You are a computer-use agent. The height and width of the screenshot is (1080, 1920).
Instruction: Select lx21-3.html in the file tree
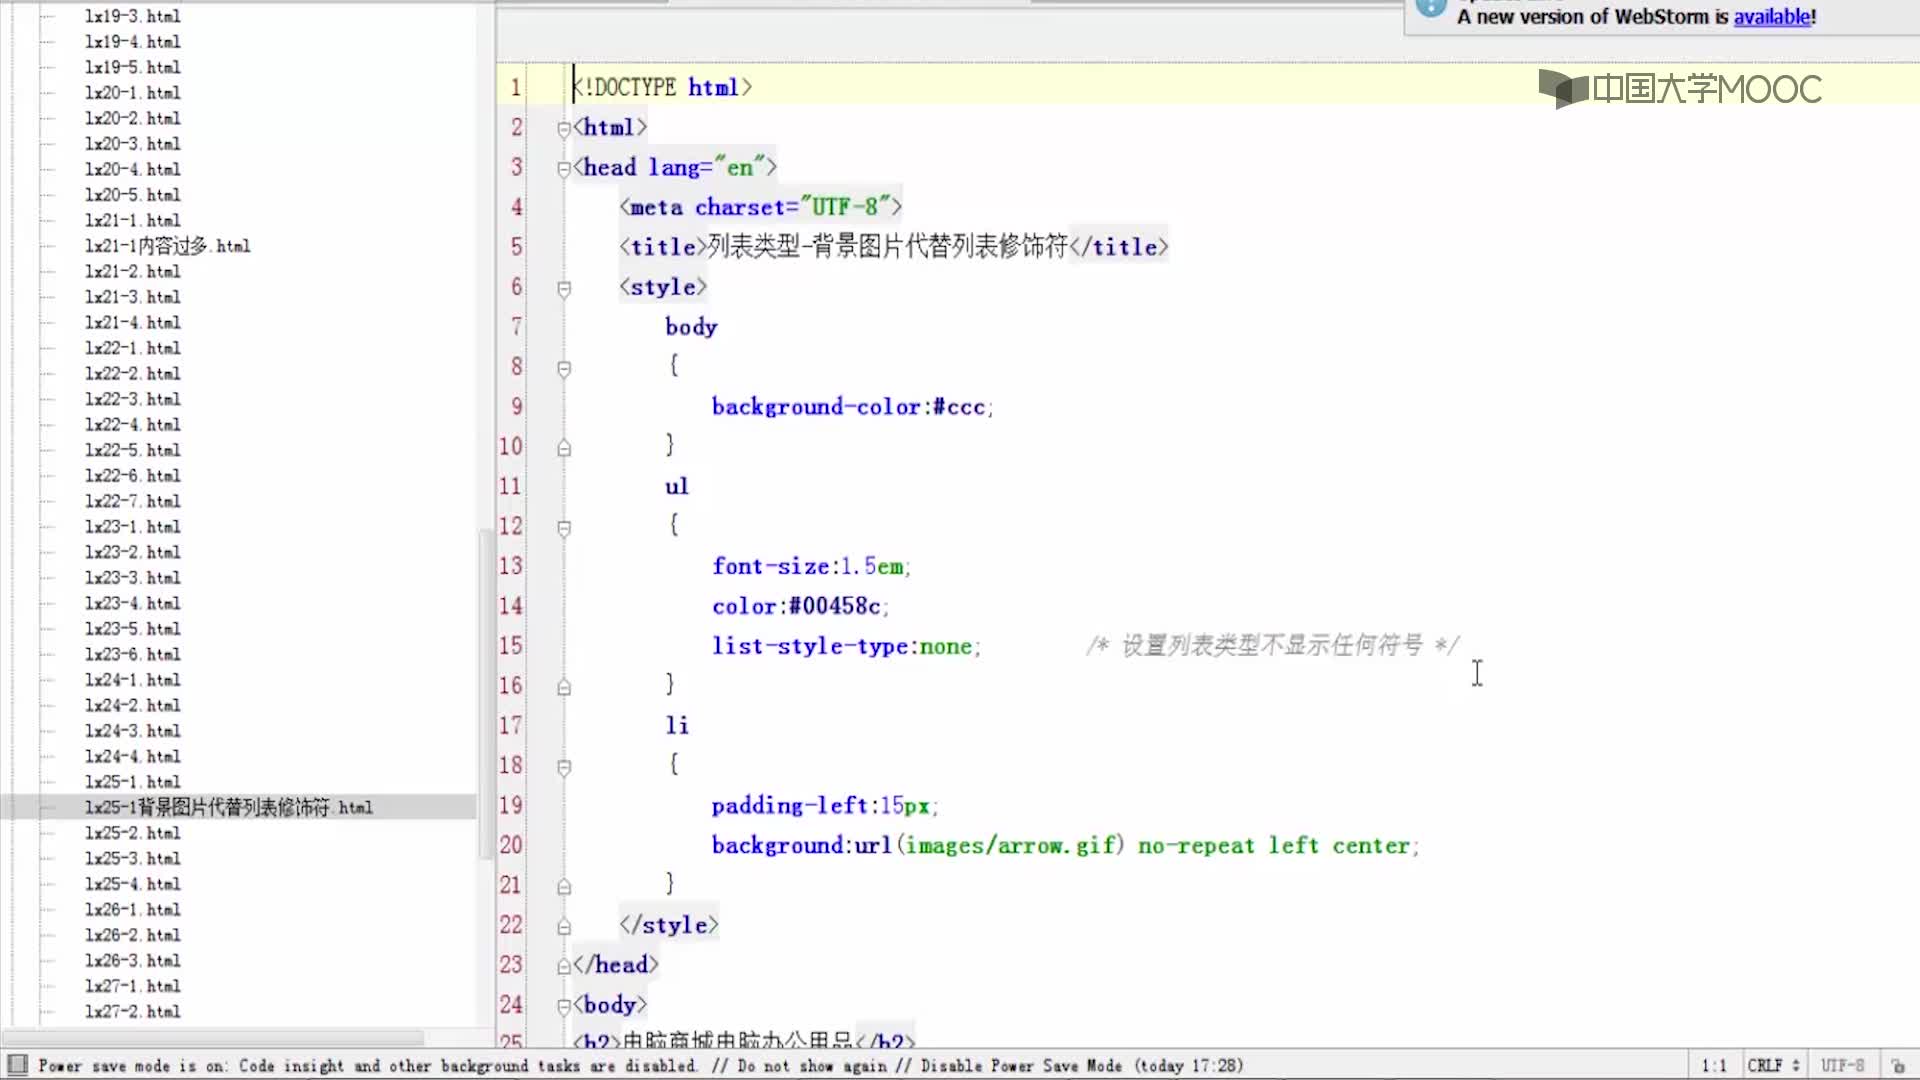pyautogui.click(x=132, y=297)
